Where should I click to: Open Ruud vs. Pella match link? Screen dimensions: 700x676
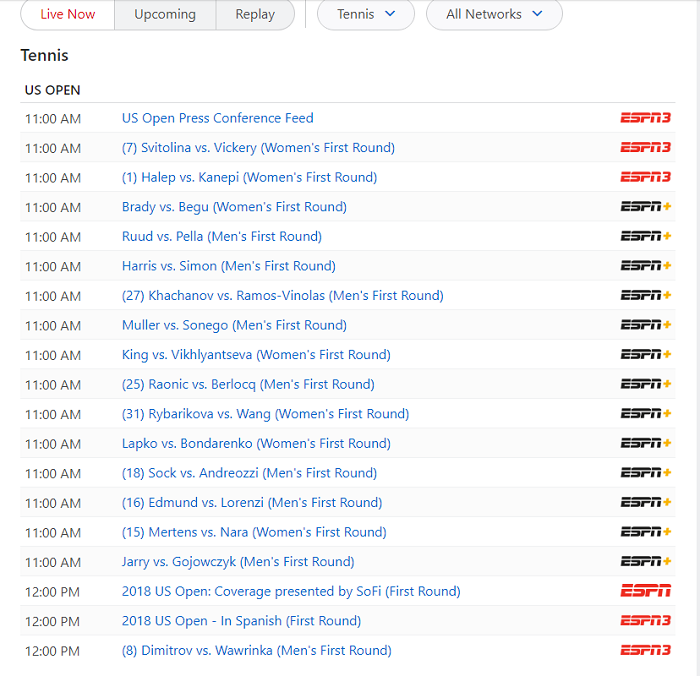(x=221, y=236)
